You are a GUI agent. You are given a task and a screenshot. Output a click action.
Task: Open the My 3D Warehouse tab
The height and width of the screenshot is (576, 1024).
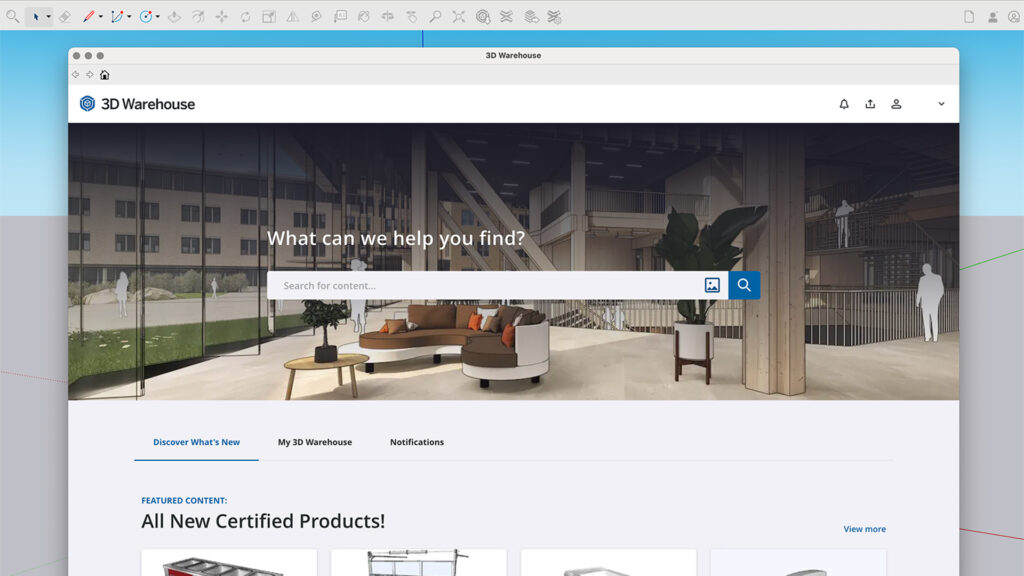click(x=315, y=442)
